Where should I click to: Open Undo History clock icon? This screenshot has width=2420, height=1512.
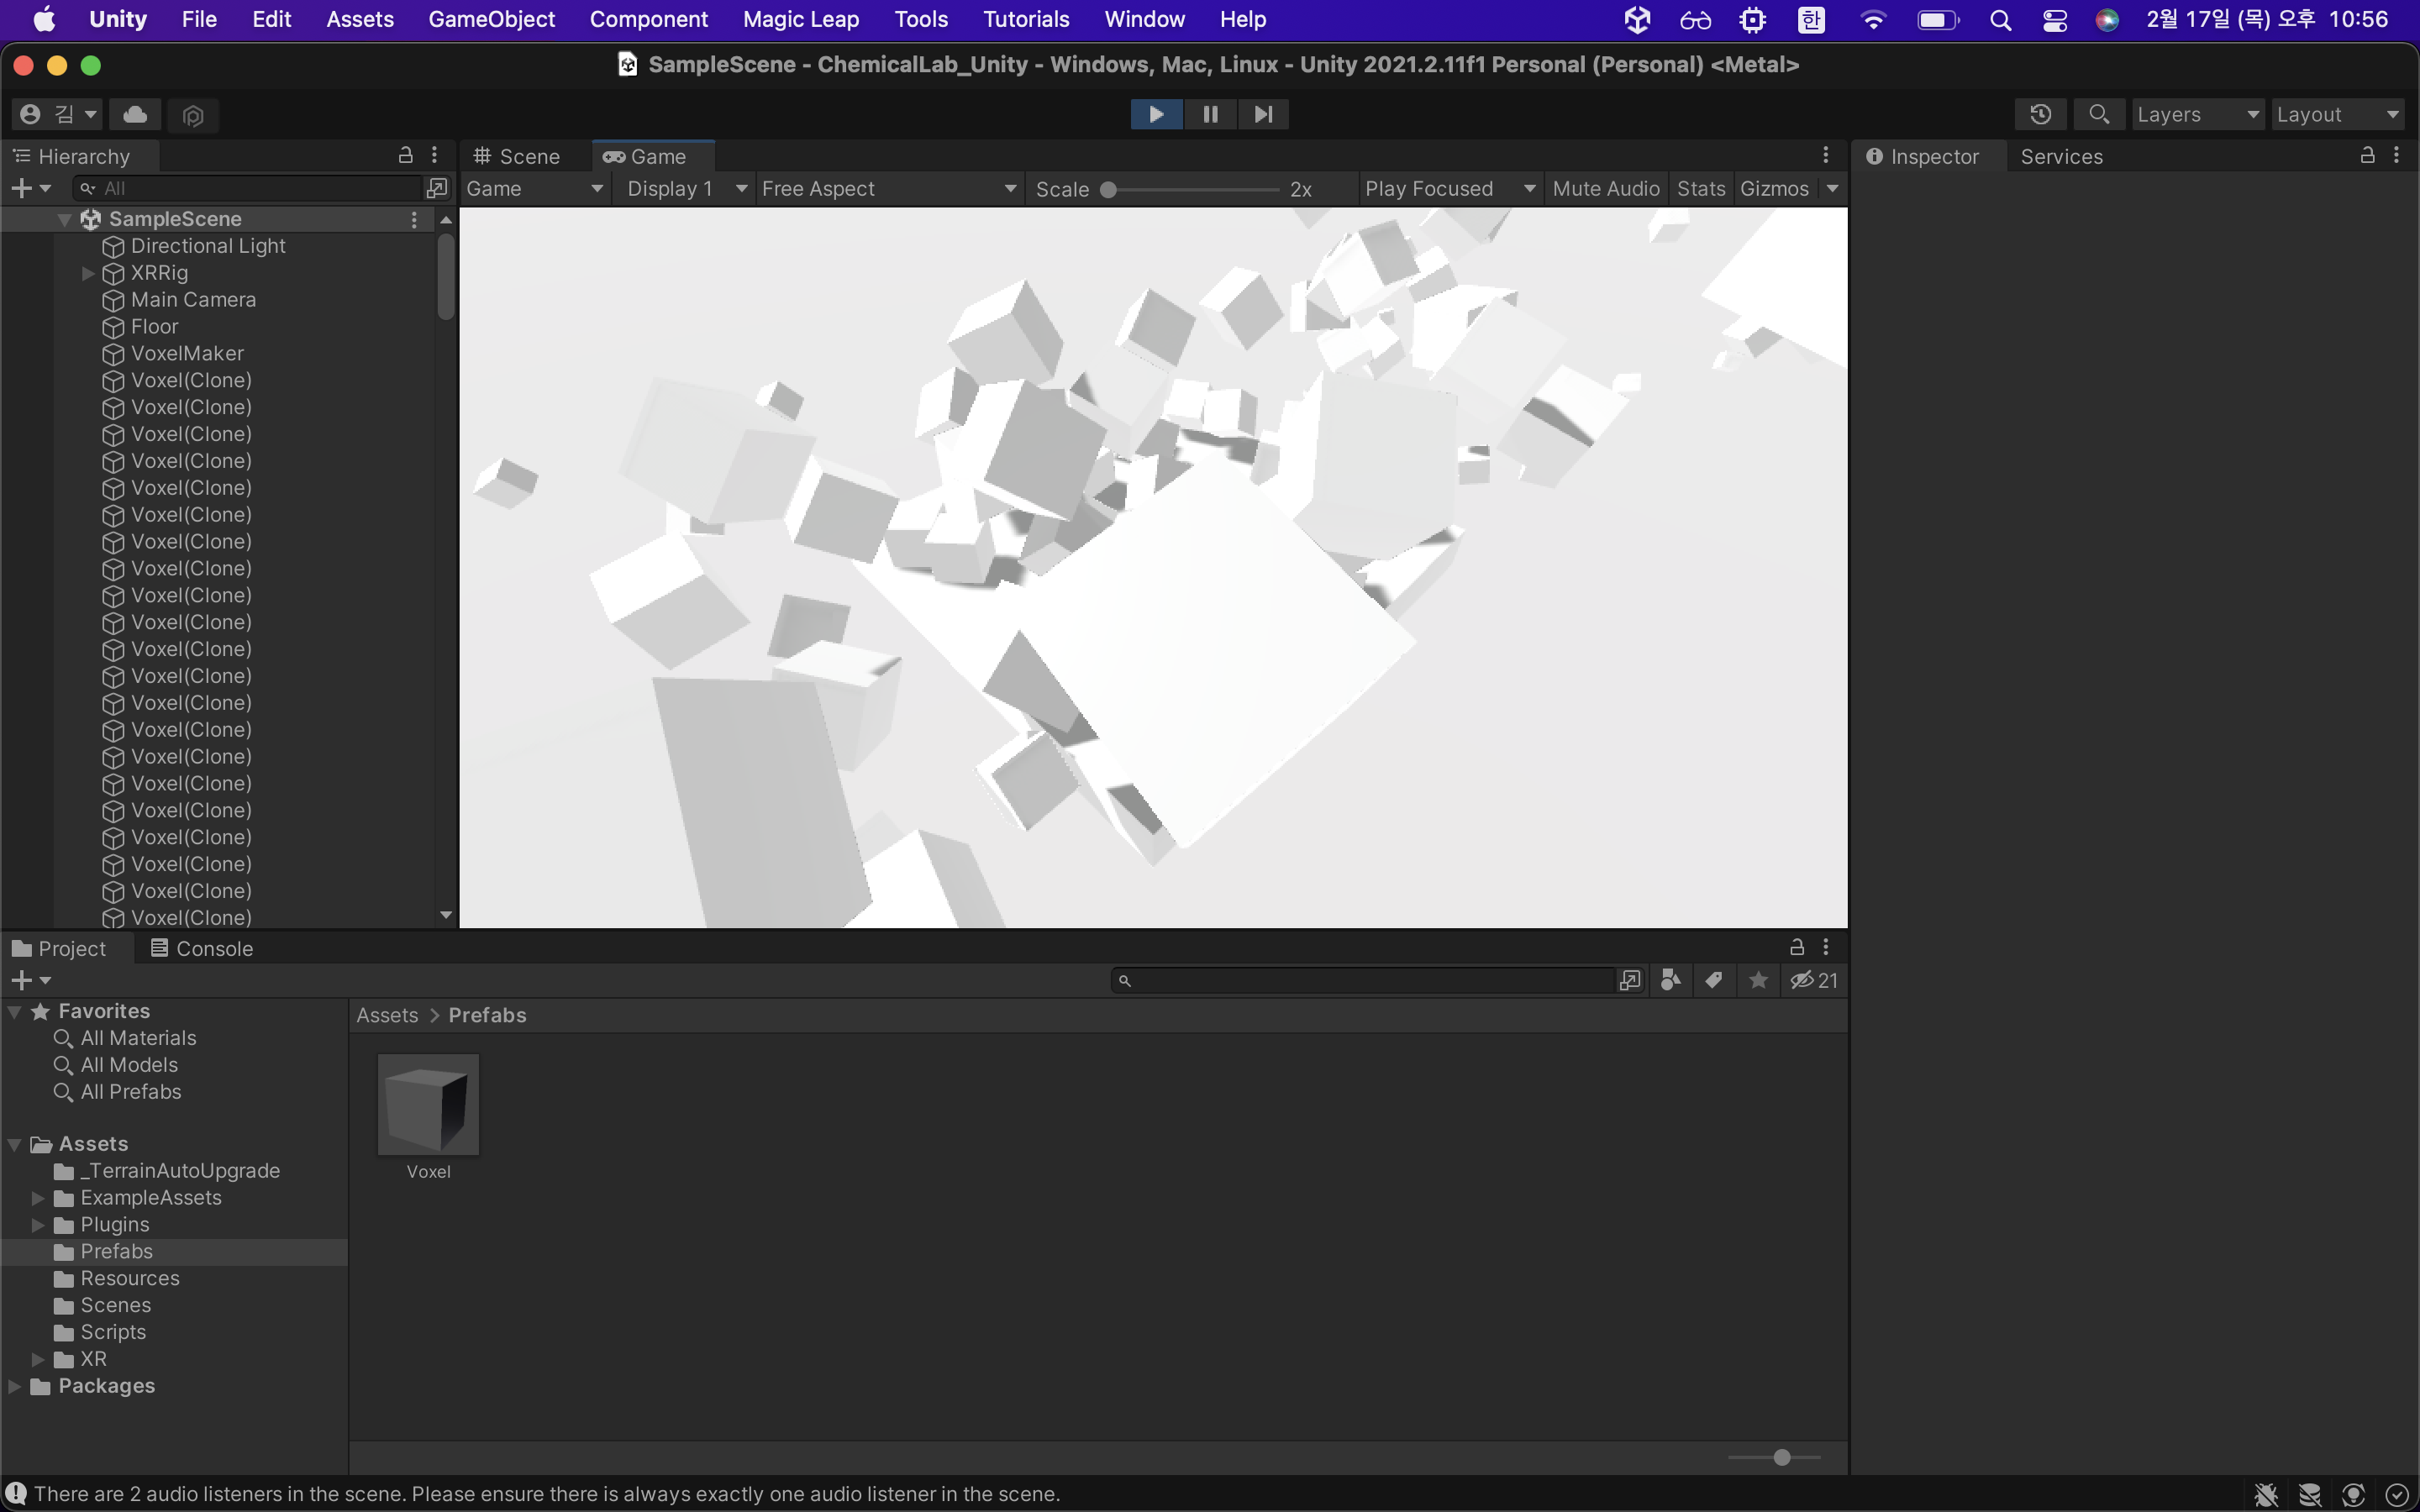[2040, 114]
